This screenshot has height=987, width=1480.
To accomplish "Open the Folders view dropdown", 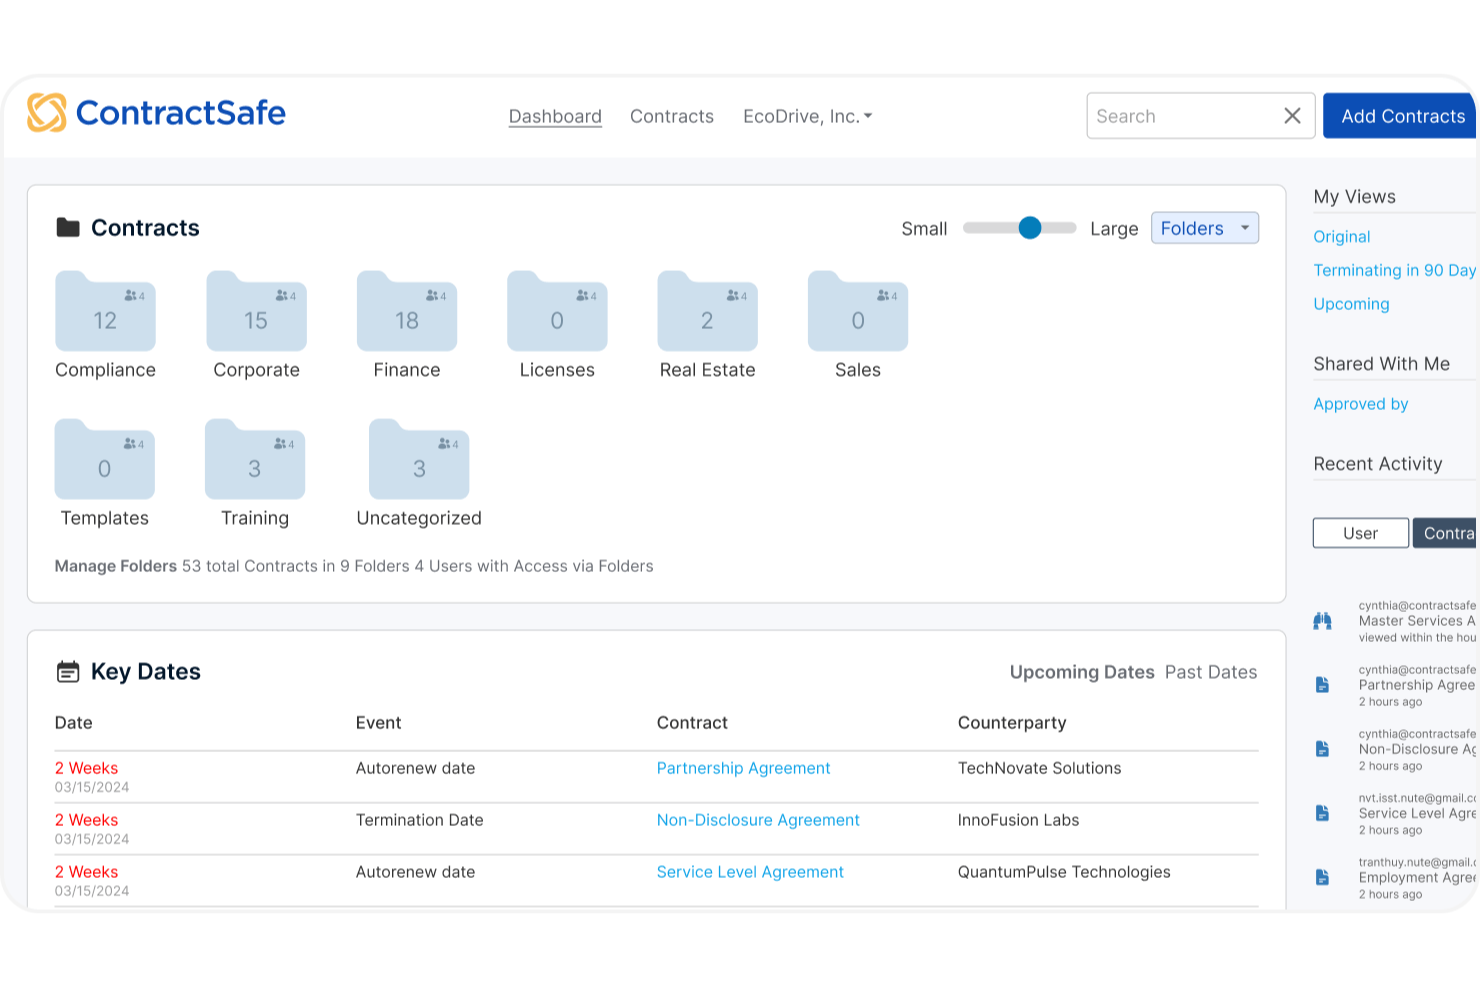I will click(1205, 228).
